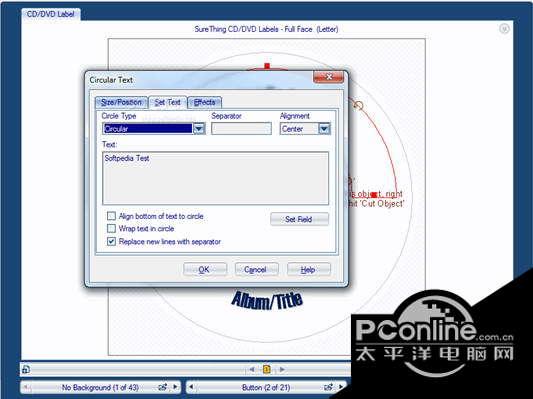The image size is (533, 399).
Task: Select next Button layout arrow
Action: [341, 387]
